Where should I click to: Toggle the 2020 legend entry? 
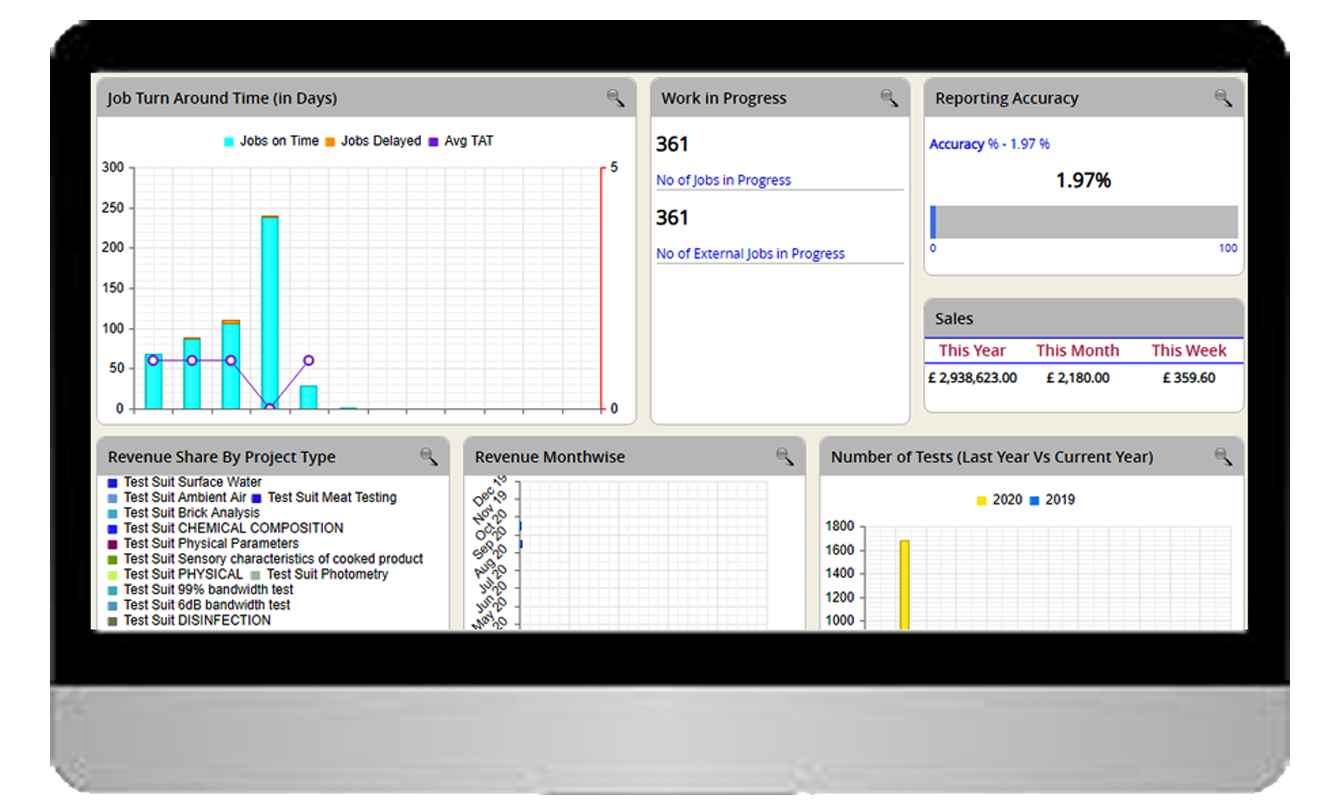tap(999, 500)
